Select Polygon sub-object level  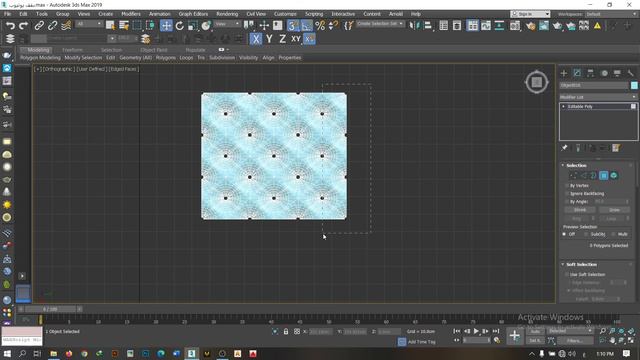pos(604,176)
